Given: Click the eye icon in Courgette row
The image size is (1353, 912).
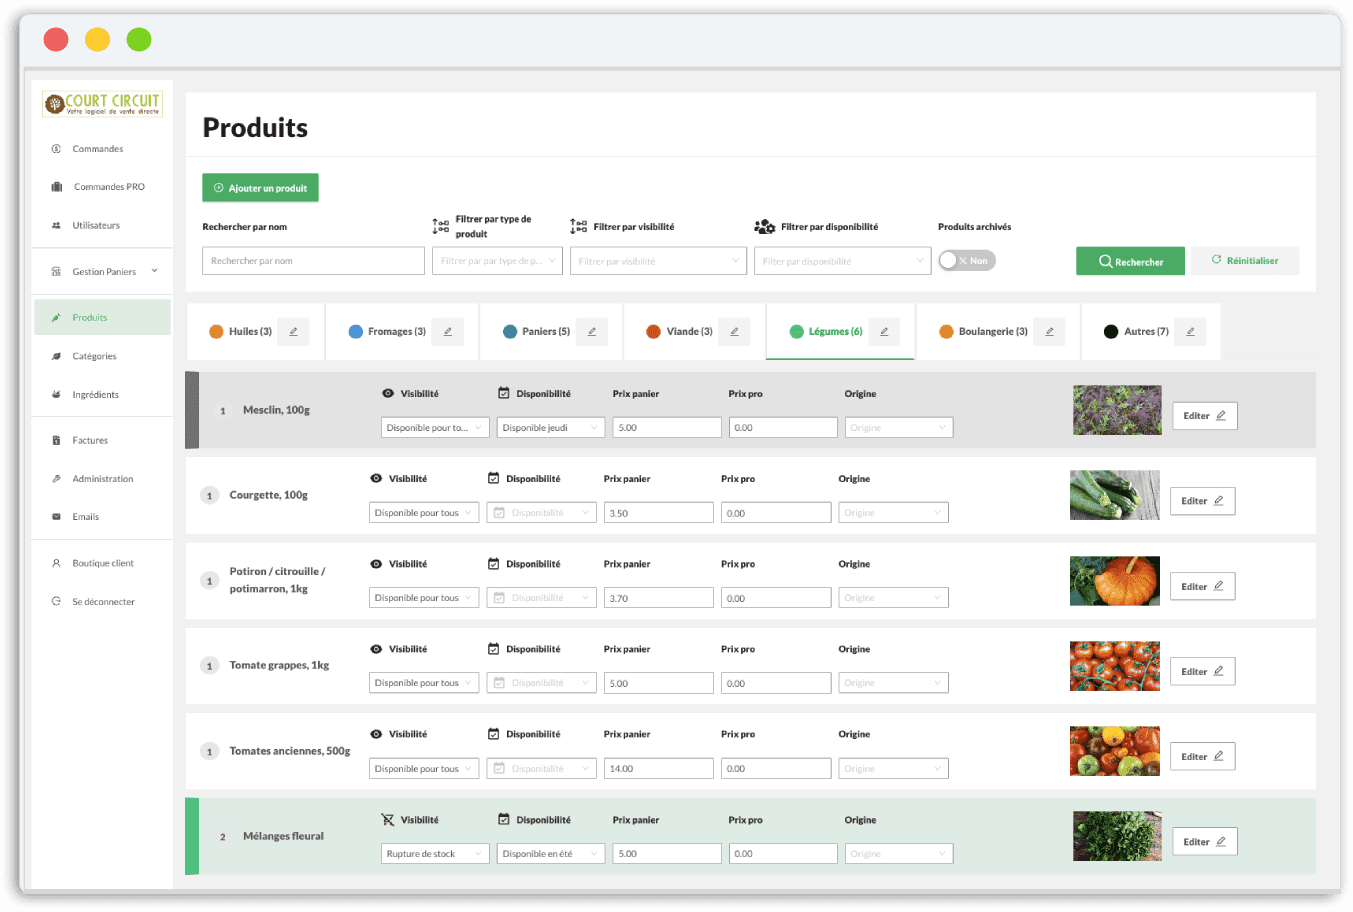Looking at the screenshot, I should [x=376, y=479].
